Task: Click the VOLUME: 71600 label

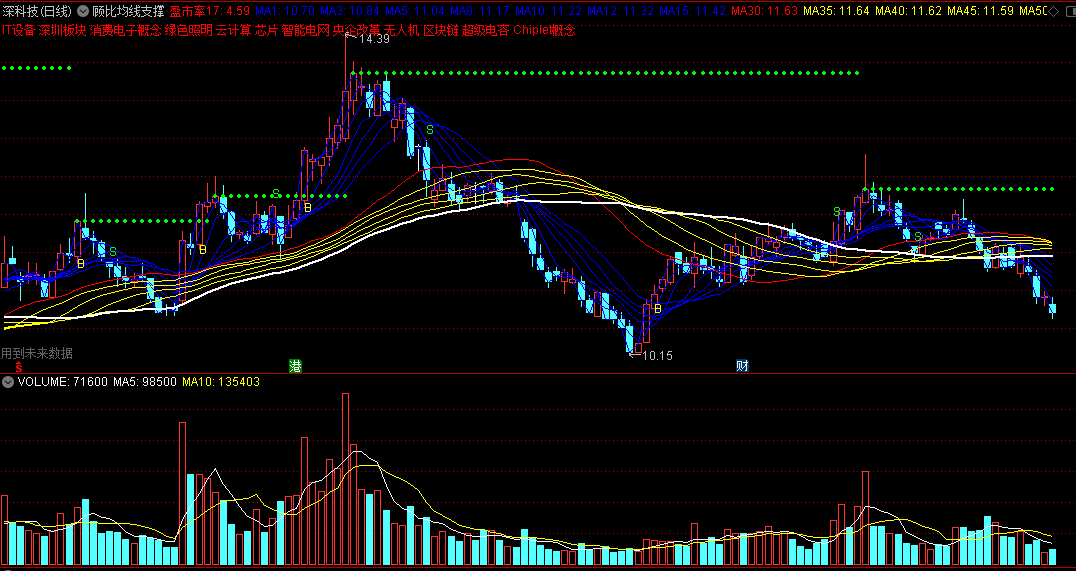Action: [62, 382]
